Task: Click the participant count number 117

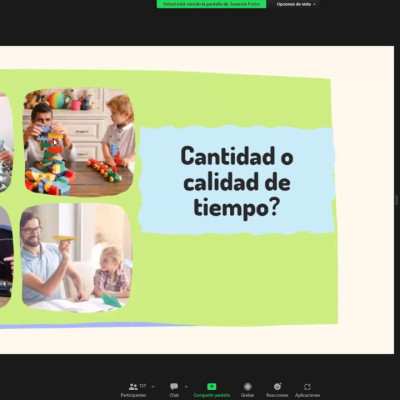Action: point(143,386)
